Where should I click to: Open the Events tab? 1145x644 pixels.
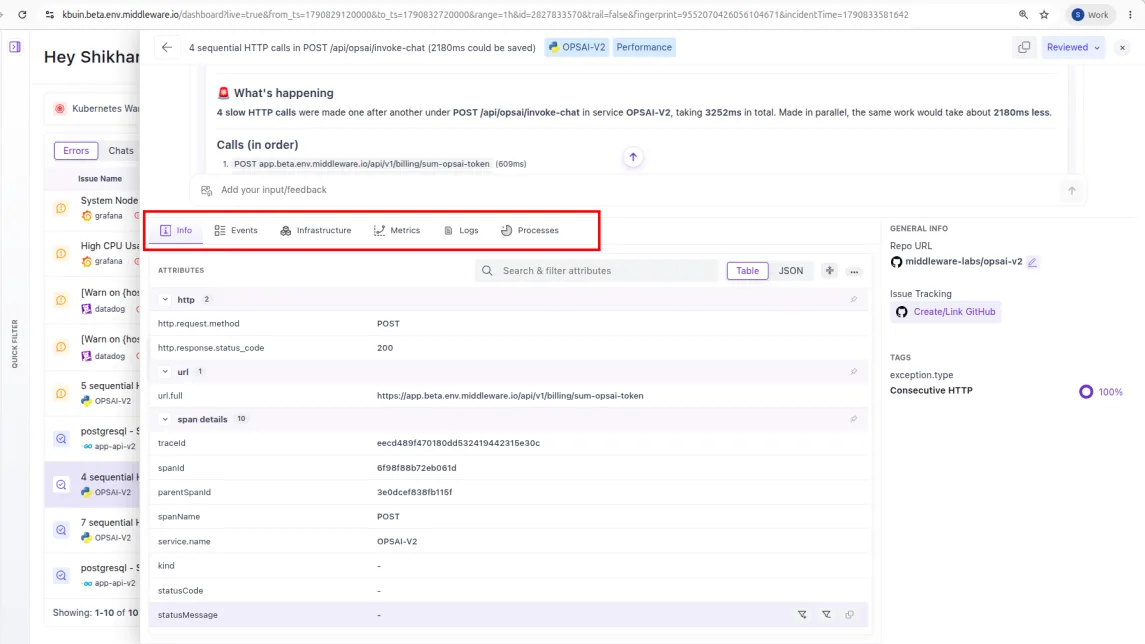pyautogui.click(x=236, y=230)
